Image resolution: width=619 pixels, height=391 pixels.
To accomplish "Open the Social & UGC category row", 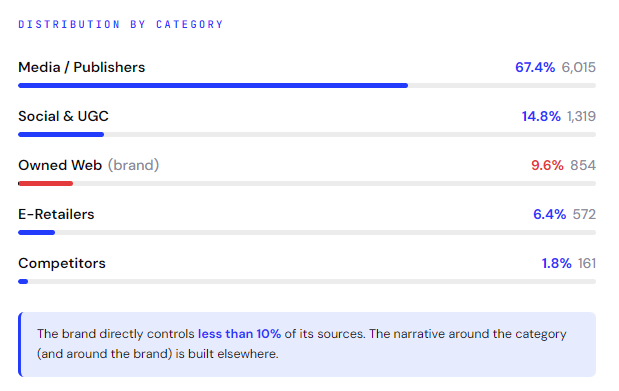I will pyautogui.click(x=307, y=122).
